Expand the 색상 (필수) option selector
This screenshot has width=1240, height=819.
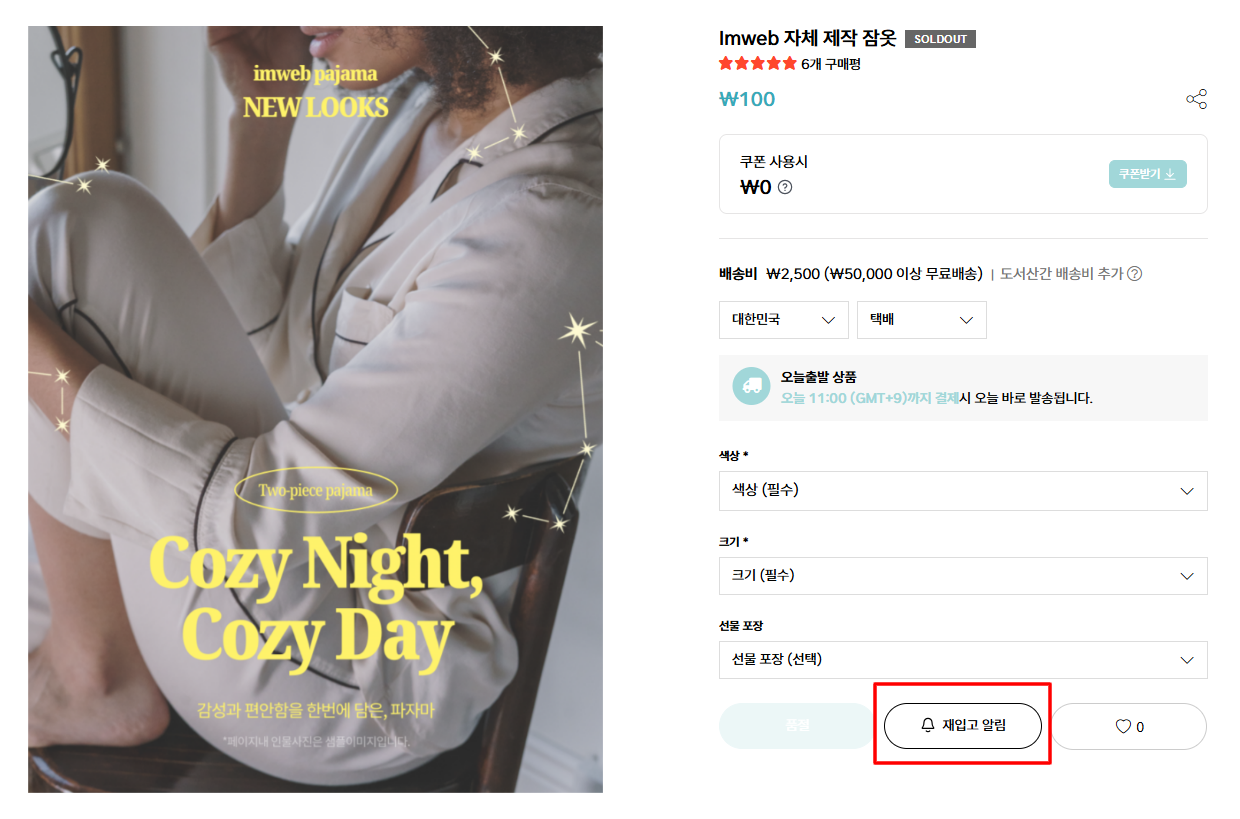click(963, 491)
